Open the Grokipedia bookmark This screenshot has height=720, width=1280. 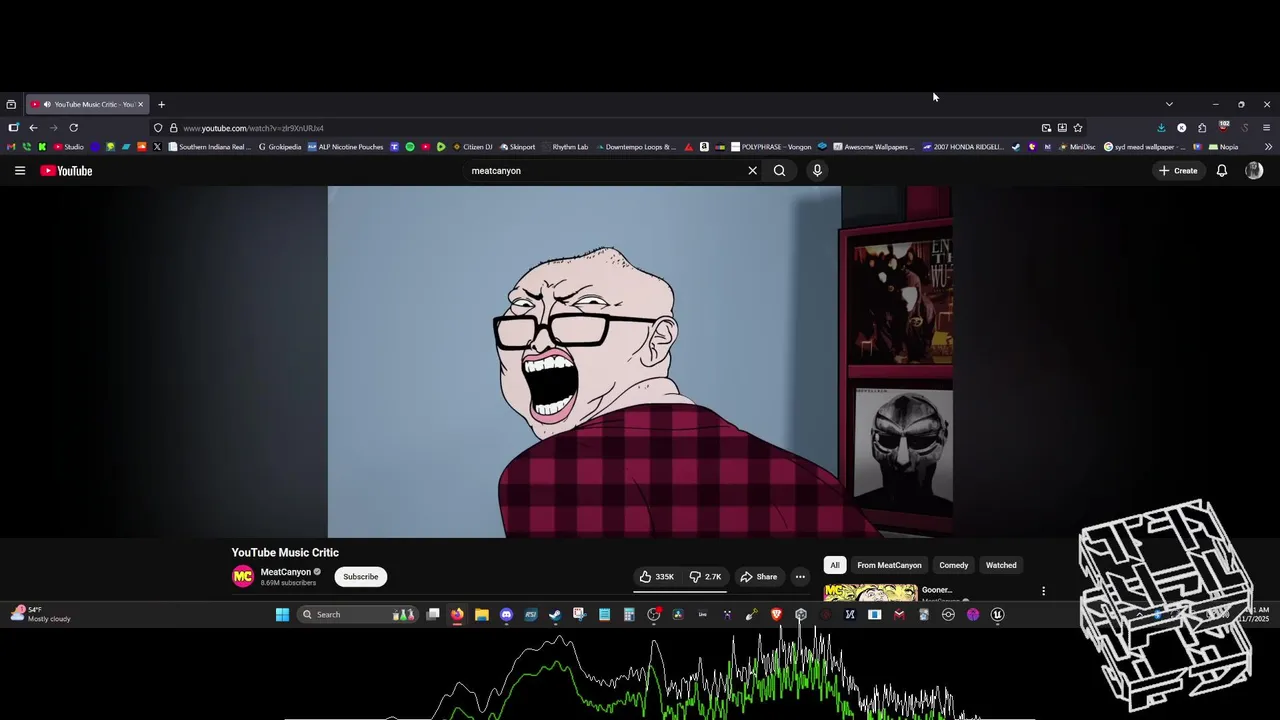pyautogui.click(x=279, y=147)
